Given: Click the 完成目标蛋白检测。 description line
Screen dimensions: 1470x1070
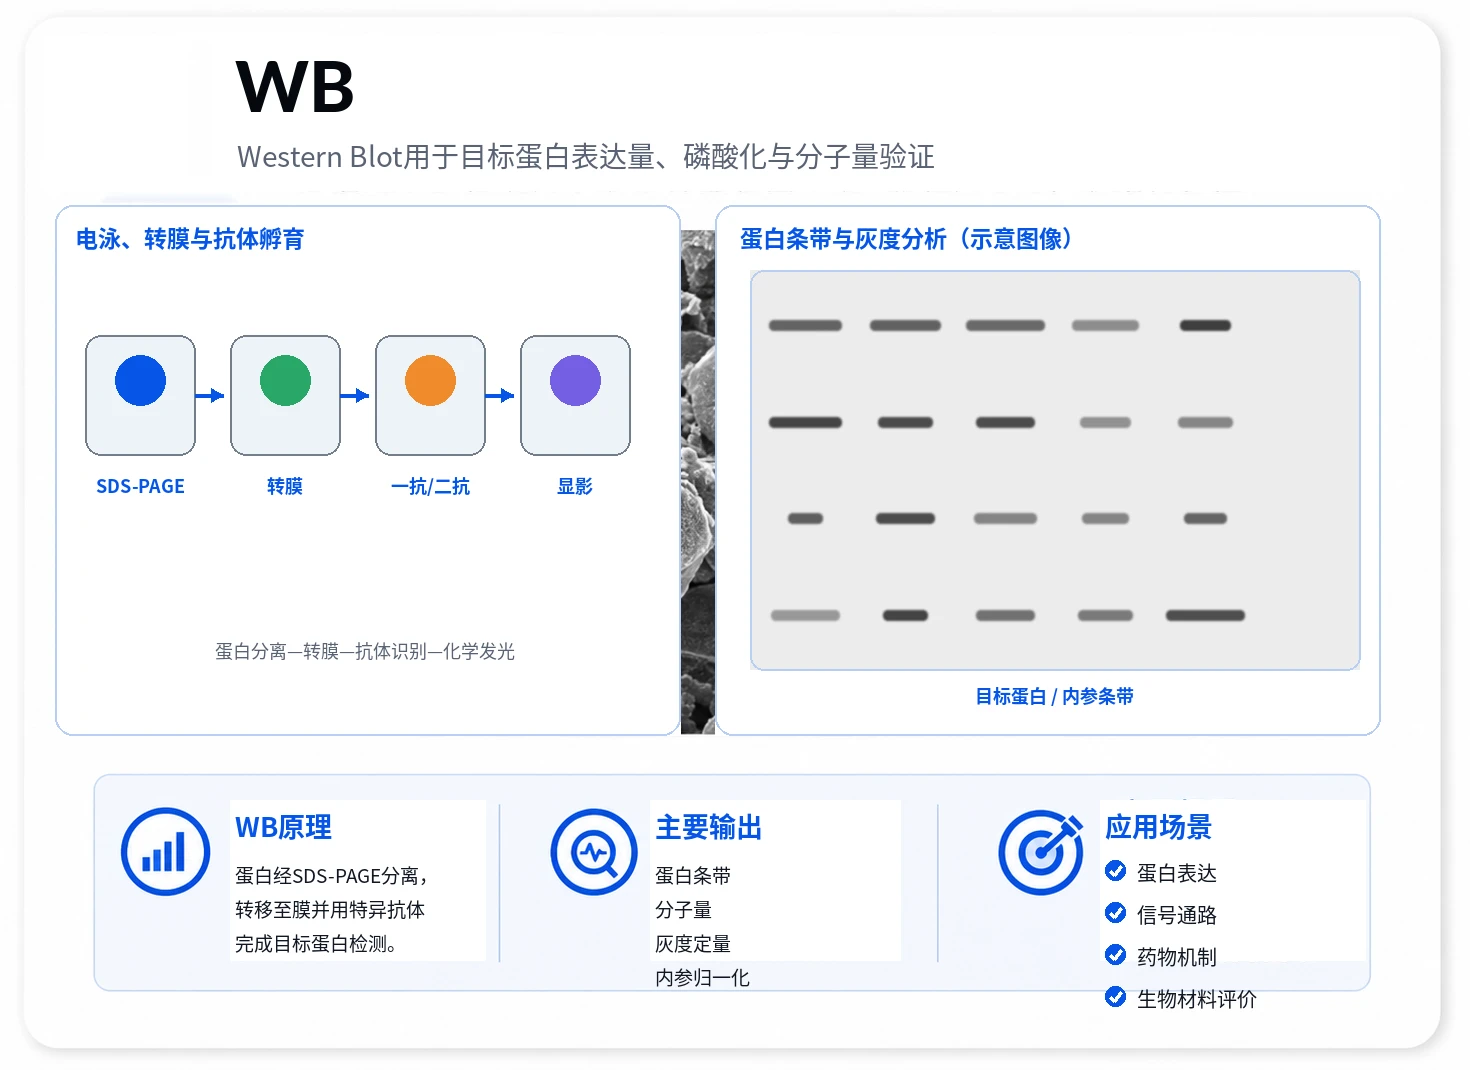Looking at the screenshot, I should (x=316, y=943).
